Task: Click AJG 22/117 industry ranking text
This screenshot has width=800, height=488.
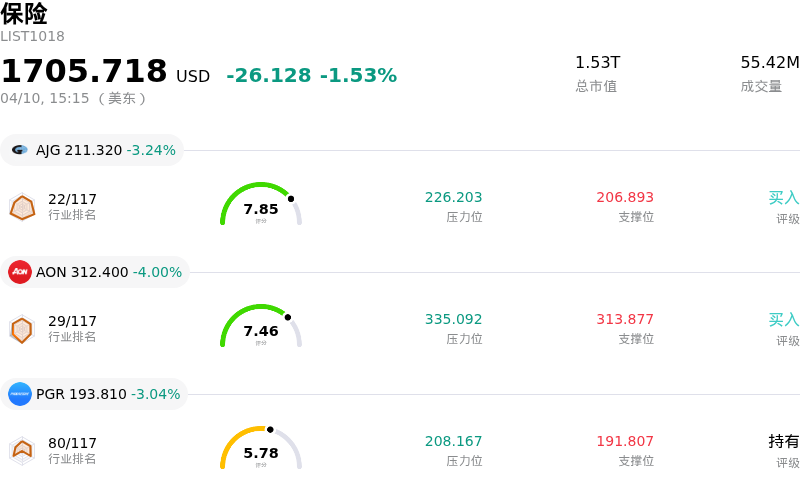Action: (72, 199)
